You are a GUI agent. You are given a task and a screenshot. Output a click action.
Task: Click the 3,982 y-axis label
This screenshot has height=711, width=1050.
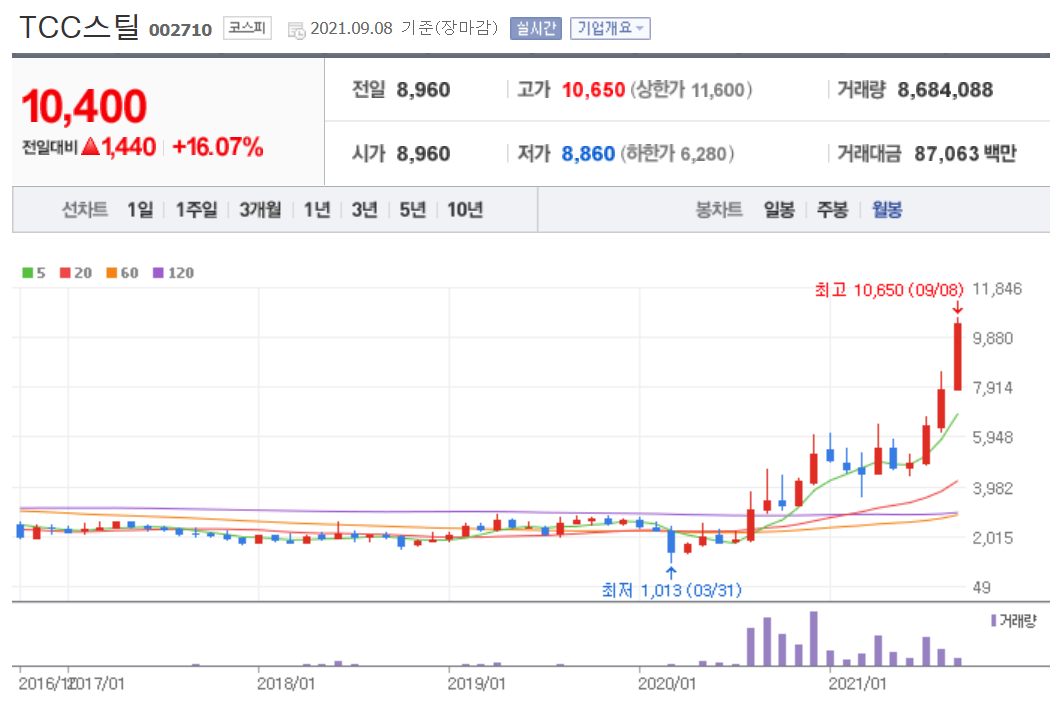(992, 489)
